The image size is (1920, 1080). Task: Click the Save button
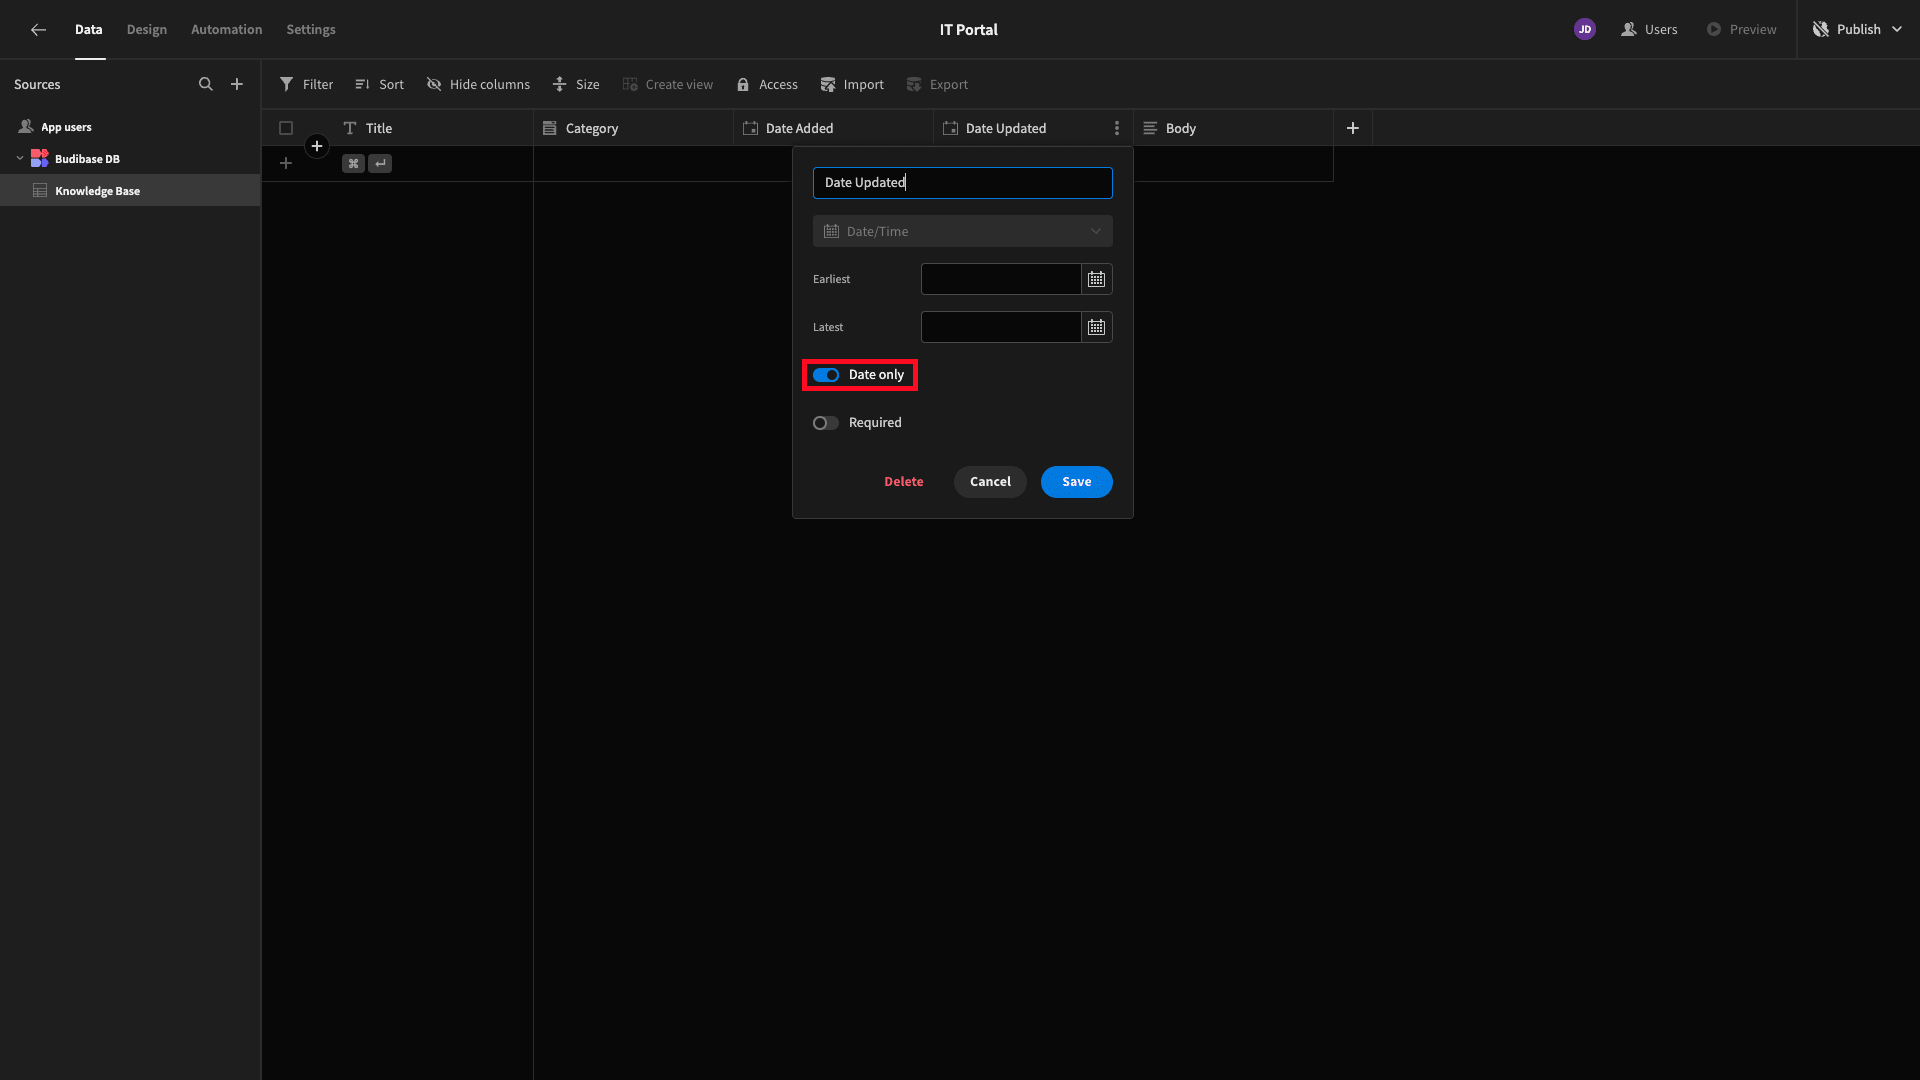click(1077, 482)
